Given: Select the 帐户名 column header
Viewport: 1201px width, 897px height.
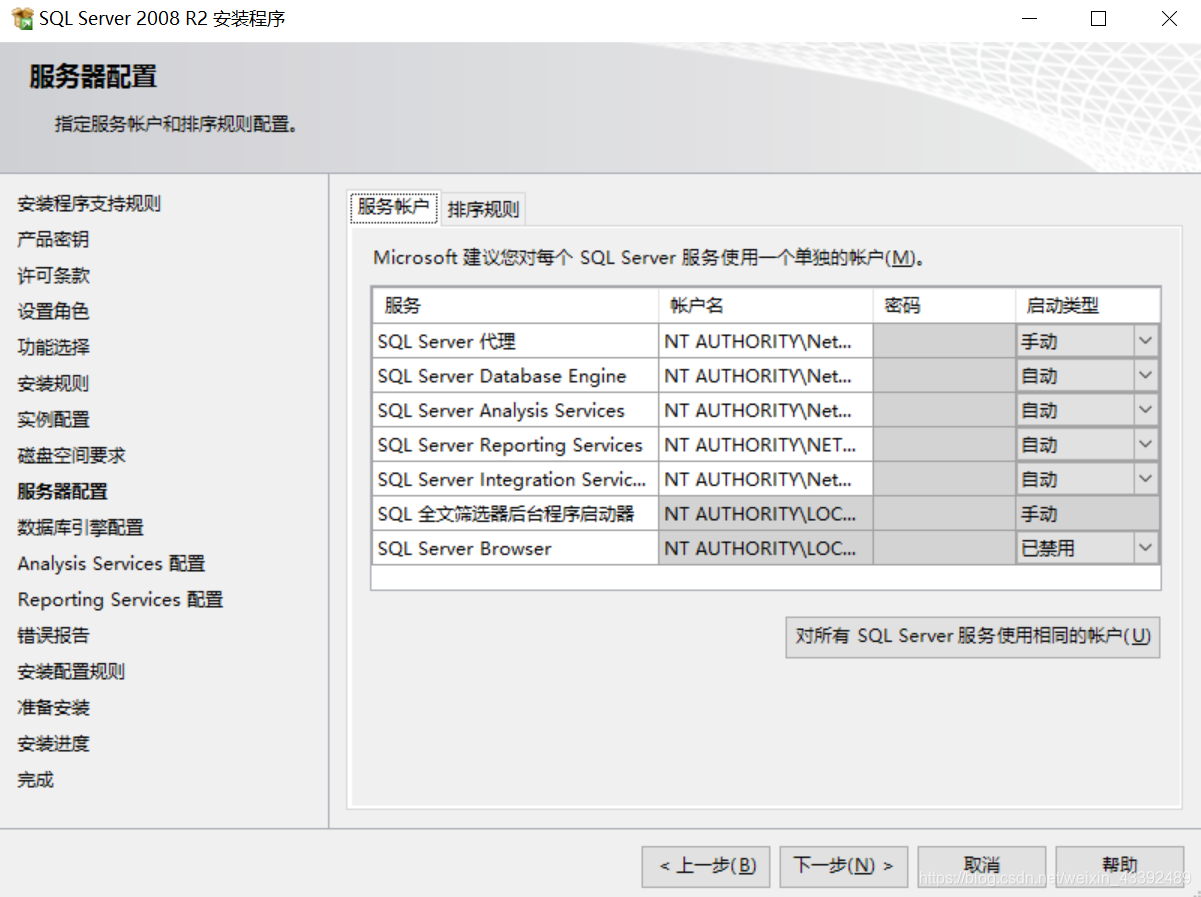Looking at the screenshot, I should [765, 306].
